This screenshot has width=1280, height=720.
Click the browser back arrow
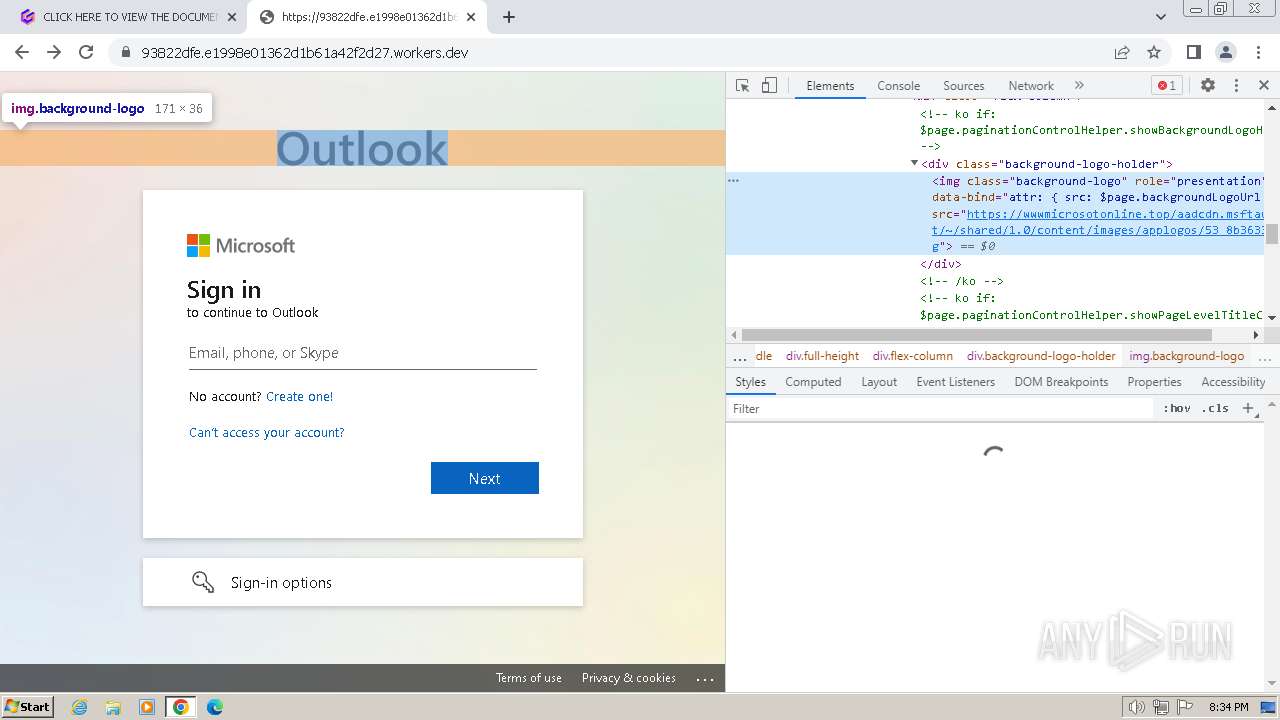pos(22,52)
